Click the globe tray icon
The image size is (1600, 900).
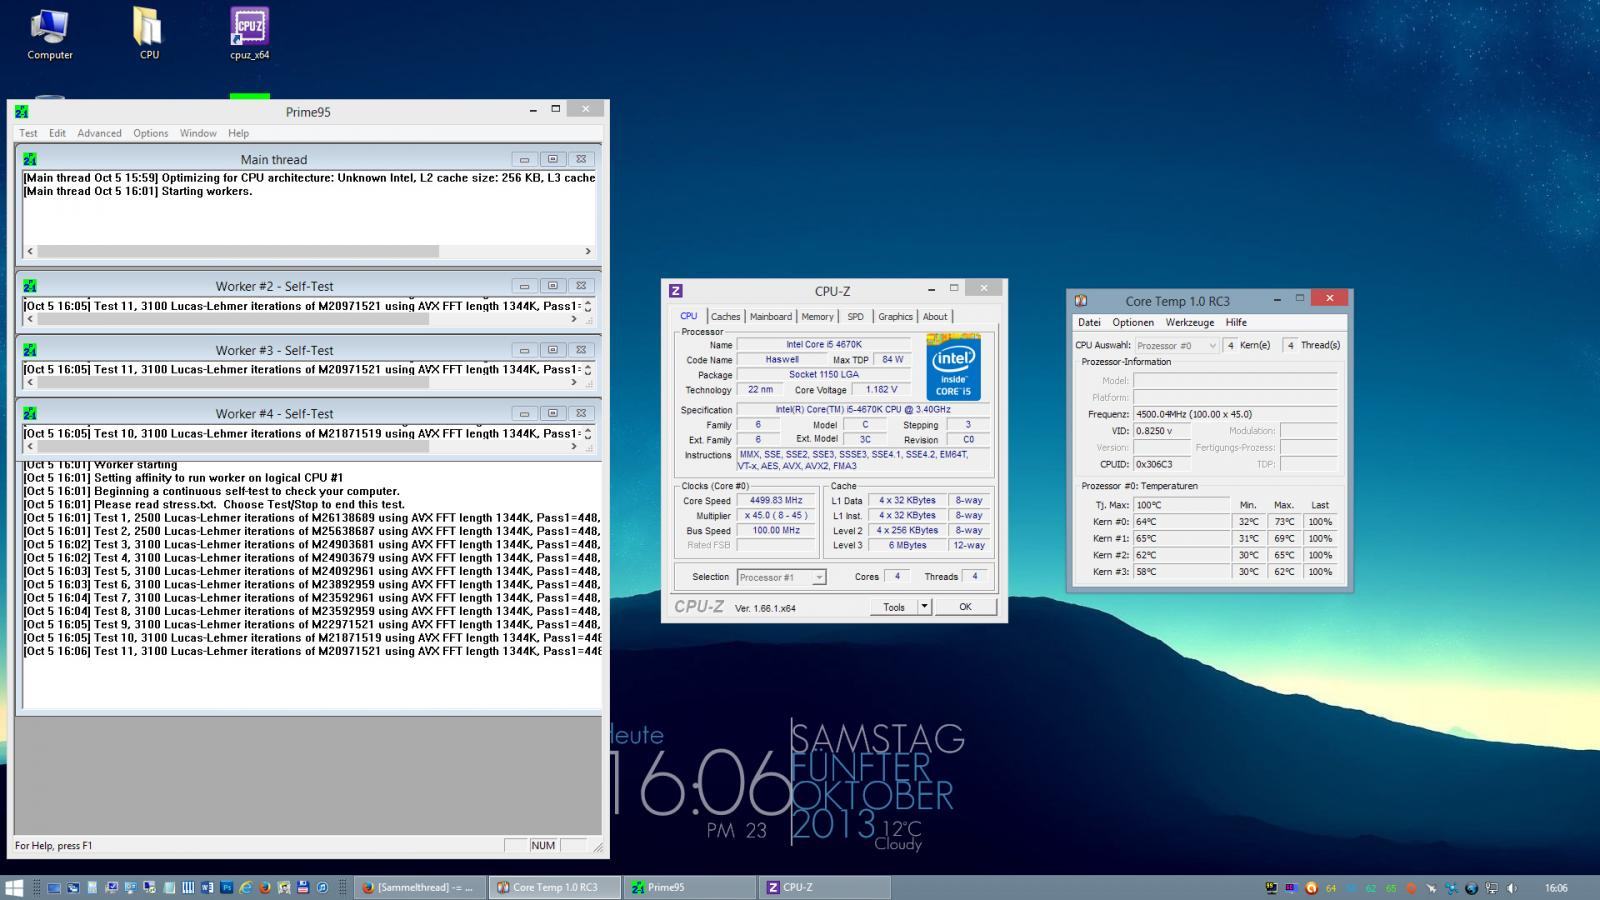[1471, 887]
